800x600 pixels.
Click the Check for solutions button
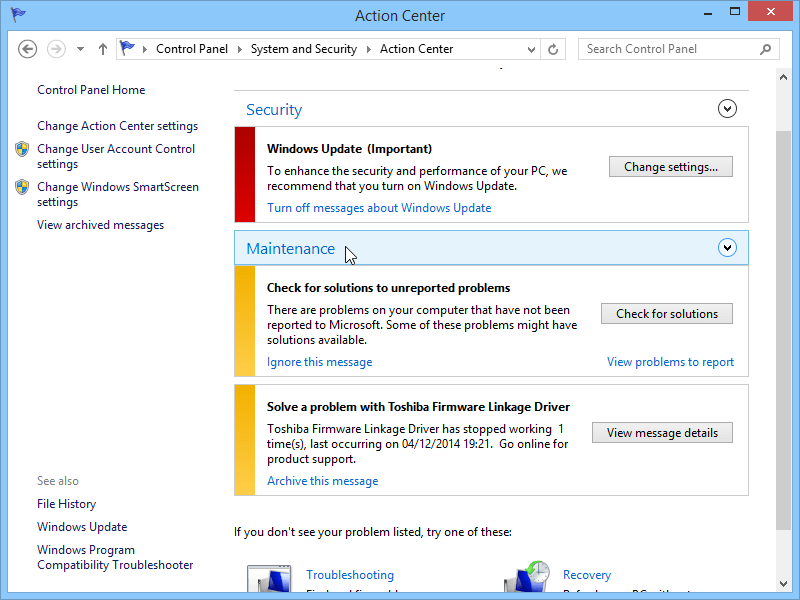coord(667,314)
